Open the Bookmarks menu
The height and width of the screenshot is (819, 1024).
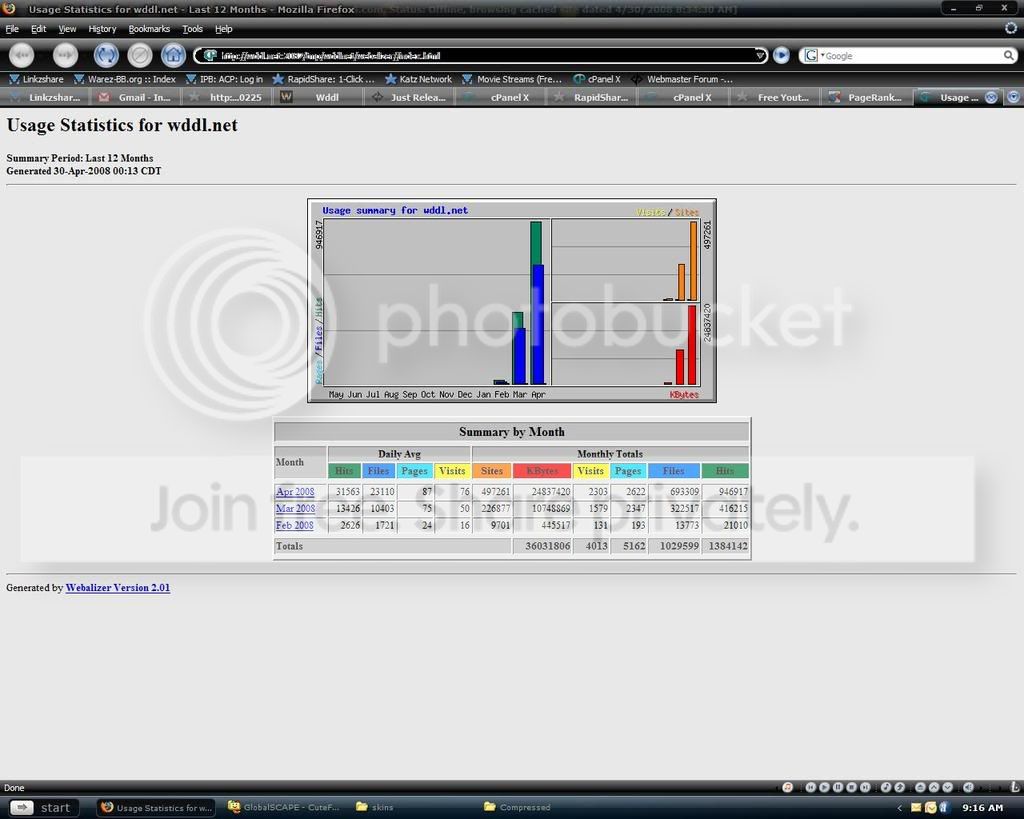[149, 29]
